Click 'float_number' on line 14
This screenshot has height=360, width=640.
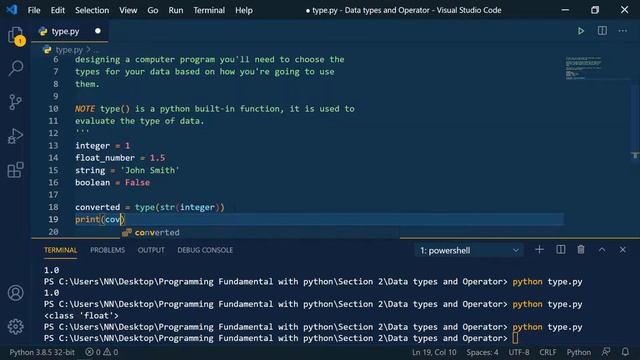pyautogui.click(x=105, y=158)
